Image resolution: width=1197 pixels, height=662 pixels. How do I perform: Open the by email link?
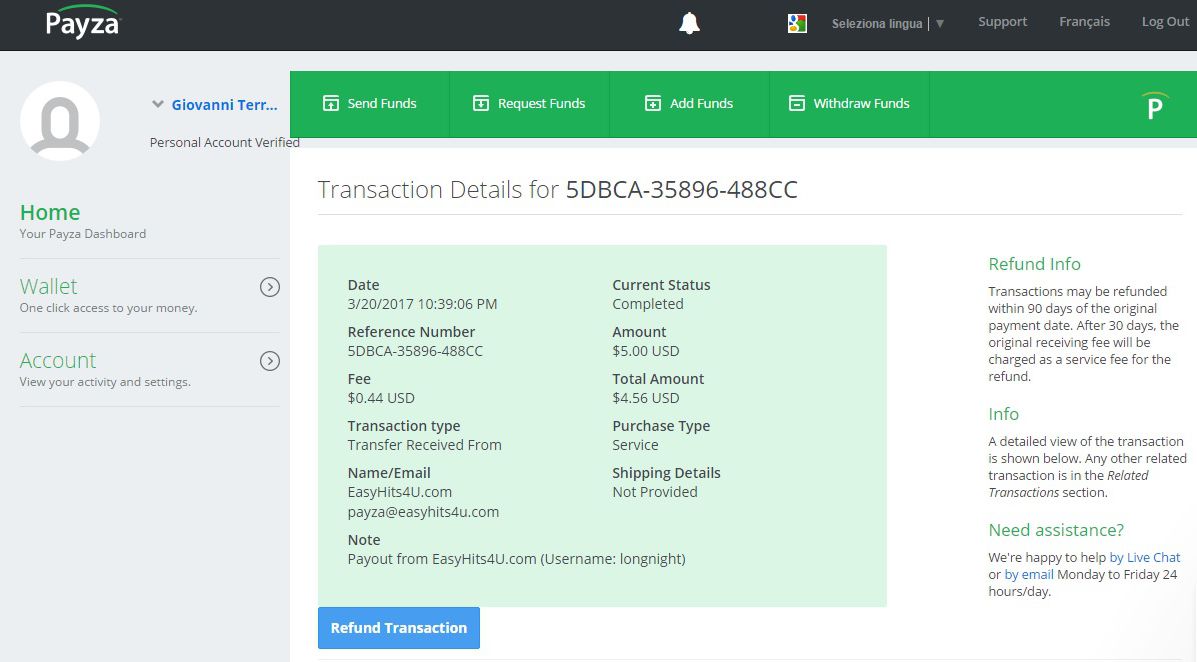pos(1028,574)
